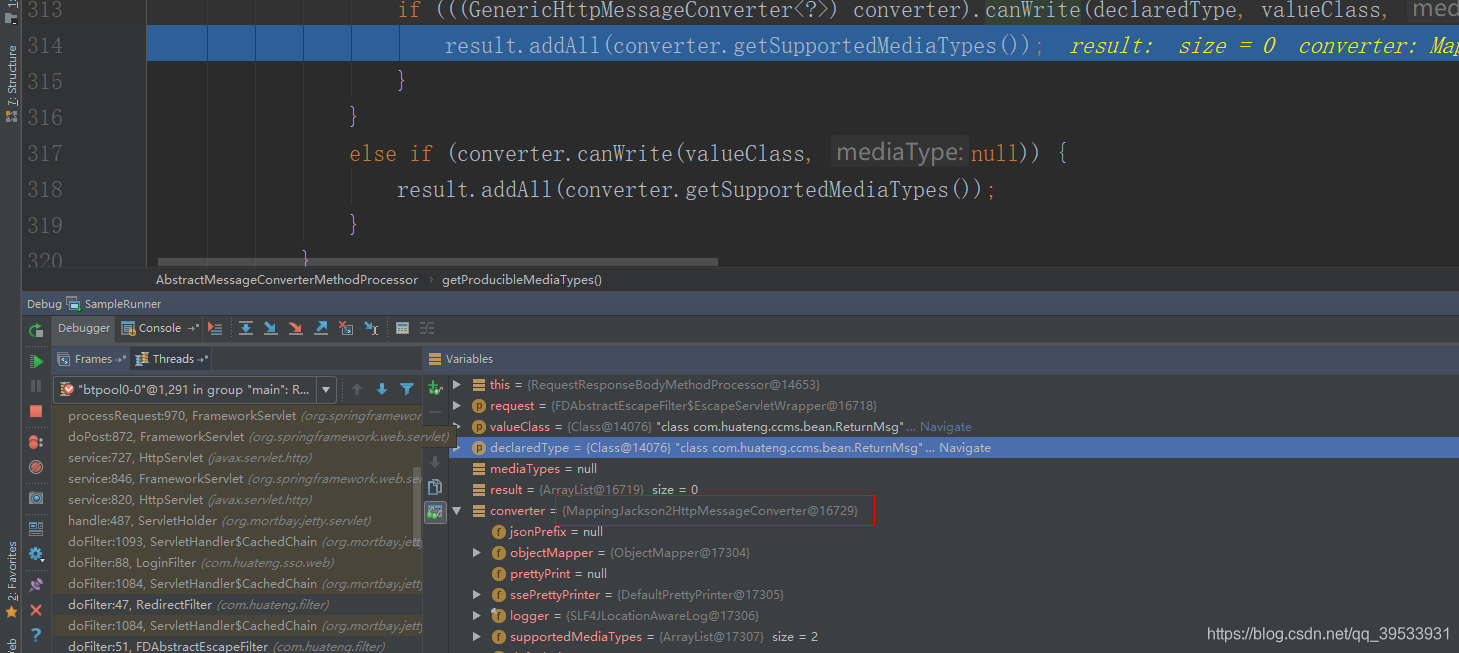Select the Frames tab
This screenshot has width=1459, height=653.
[x=92, y=359]
